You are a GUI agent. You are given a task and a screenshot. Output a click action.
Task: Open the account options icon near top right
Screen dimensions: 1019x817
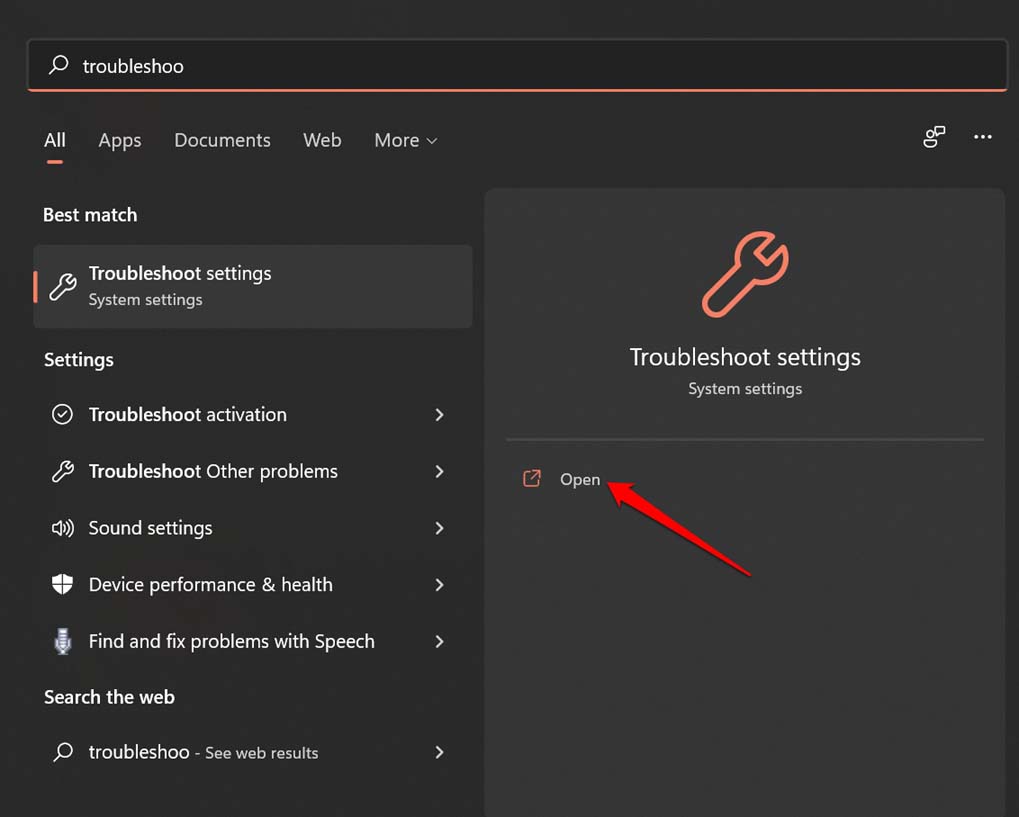pyautogui.click(x=933, y=137)
